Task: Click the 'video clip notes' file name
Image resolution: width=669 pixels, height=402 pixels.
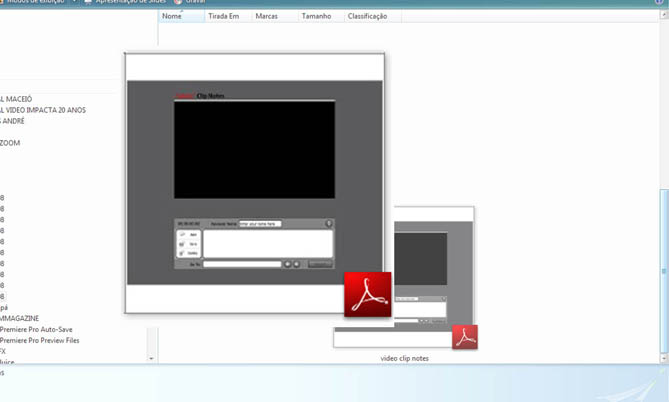Action: [x=404, y=357]
